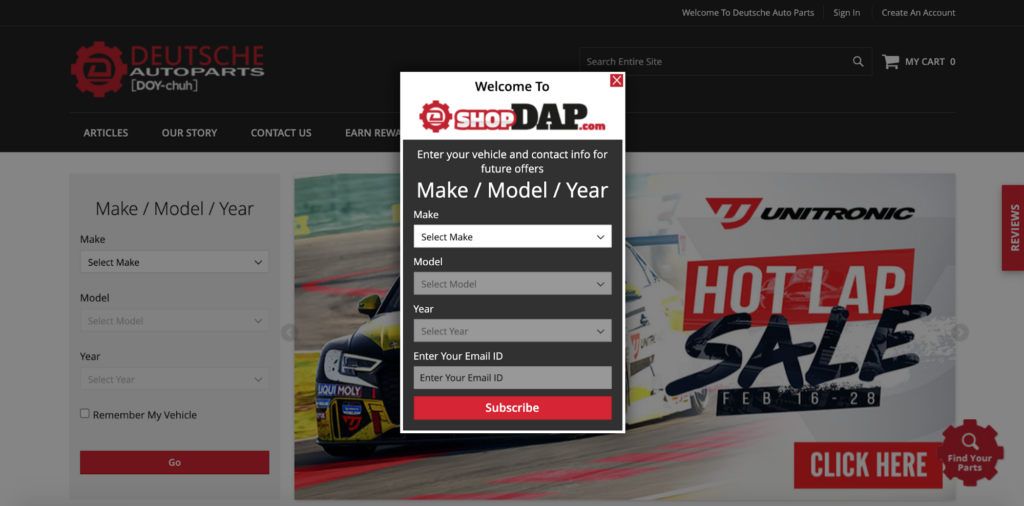The image size is (1024, 506).
Task: Open the shopping cart icon
Action: click(890, 62)
